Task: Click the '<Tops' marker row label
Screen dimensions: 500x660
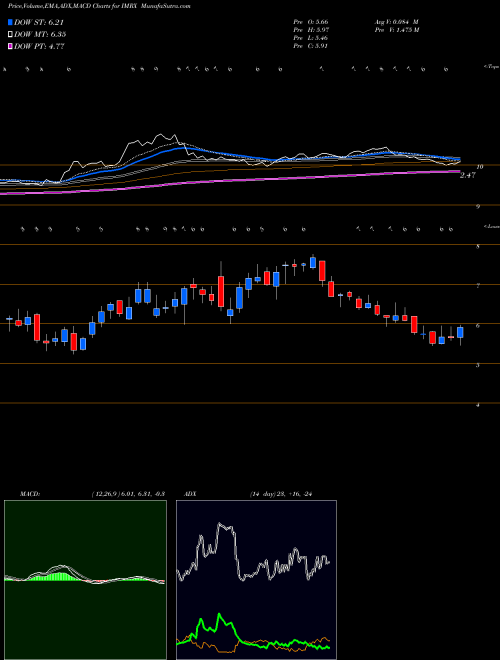Action: point(491,67)
